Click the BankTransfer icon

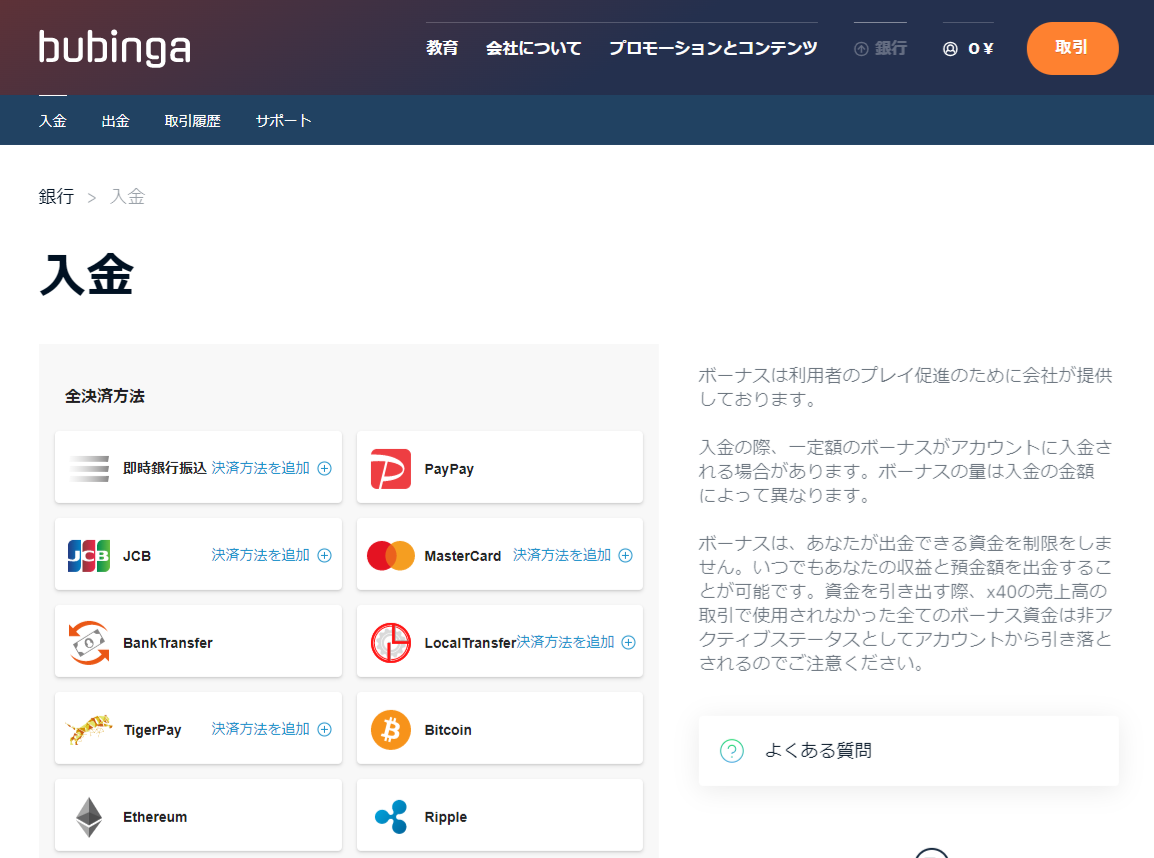click(89, 642)
